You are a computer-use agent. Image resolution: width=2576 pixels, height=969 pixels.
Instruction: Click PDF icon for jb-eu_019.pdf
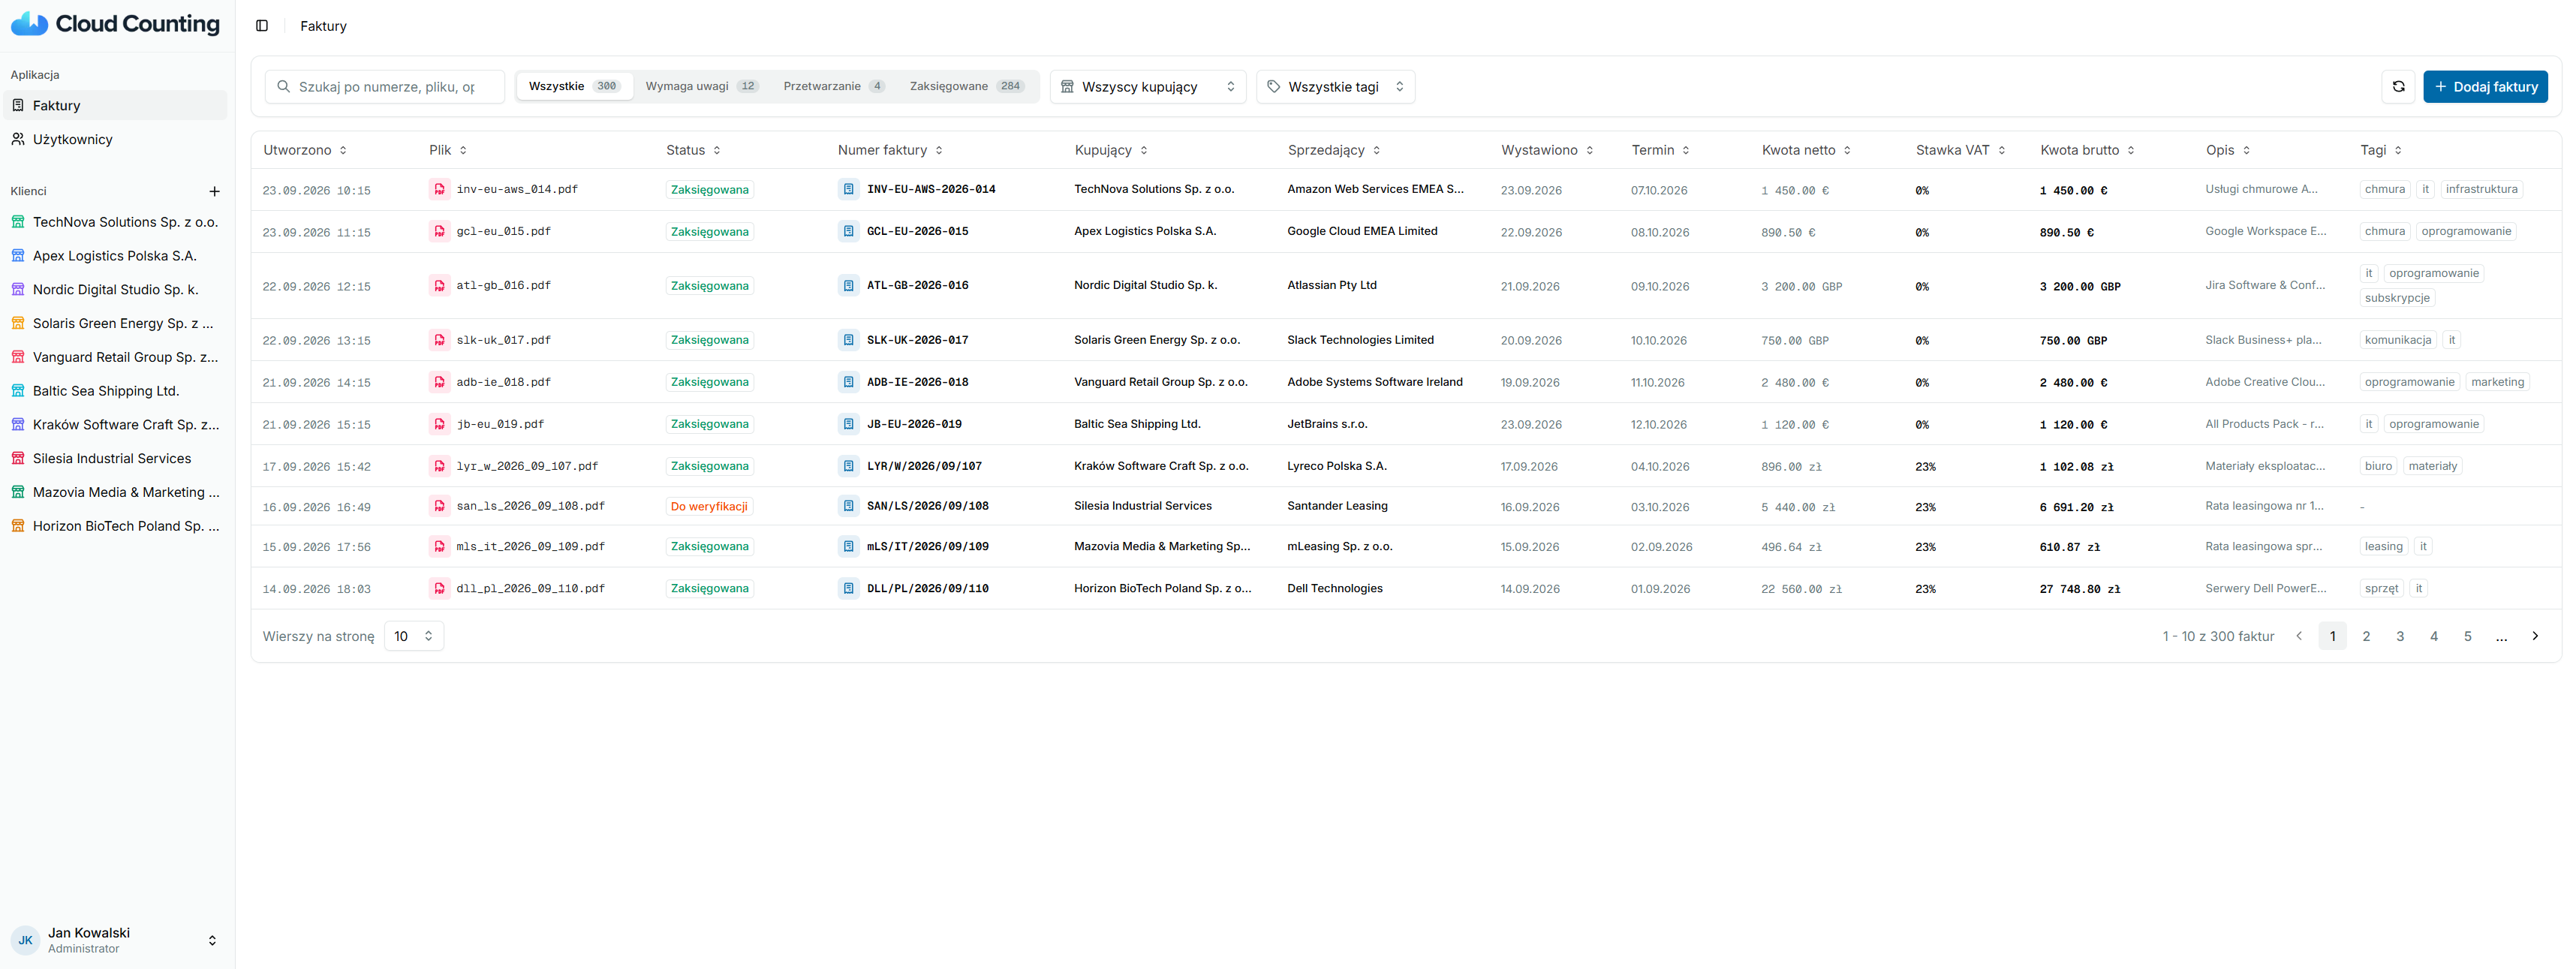tap(439, 424)
